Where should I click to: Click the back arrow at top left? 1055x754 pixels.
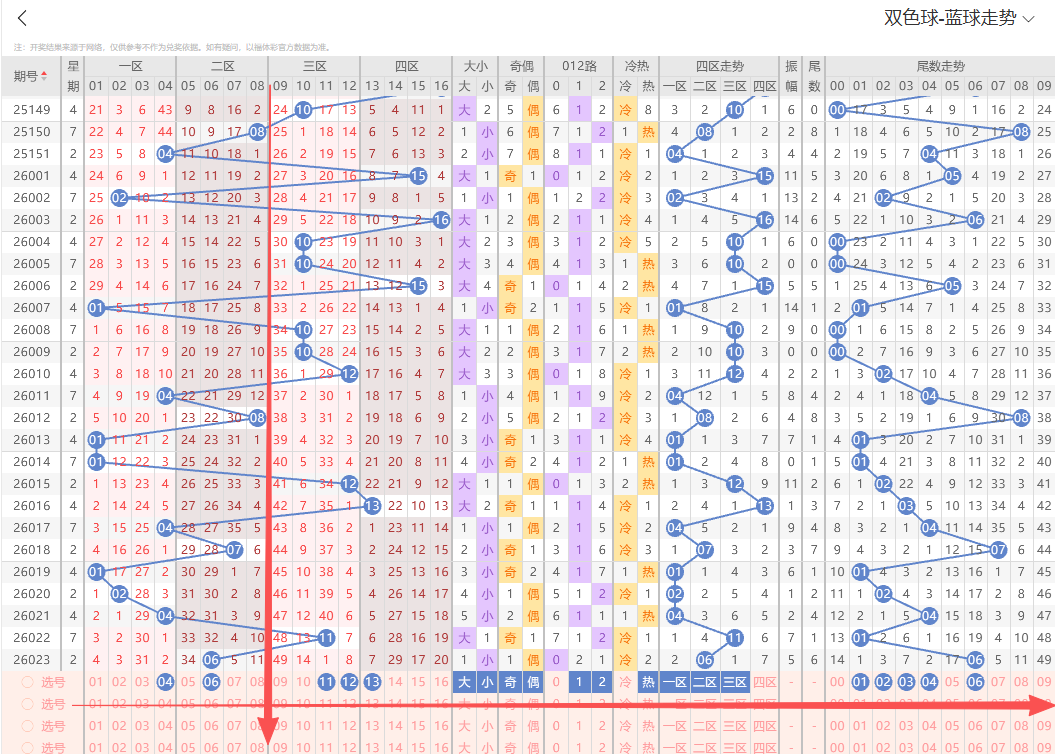(x=23, y=19)
